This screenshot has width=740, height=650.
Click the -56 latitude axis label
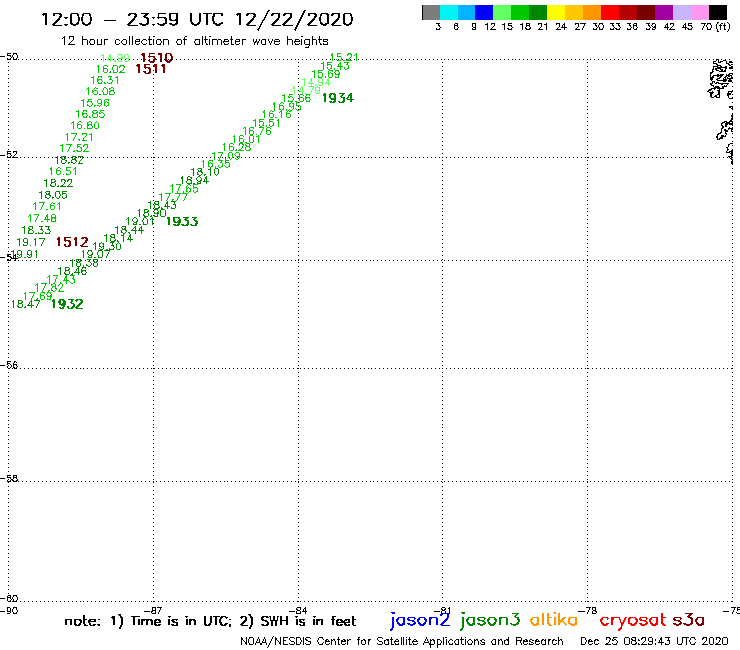coord(9,365)
